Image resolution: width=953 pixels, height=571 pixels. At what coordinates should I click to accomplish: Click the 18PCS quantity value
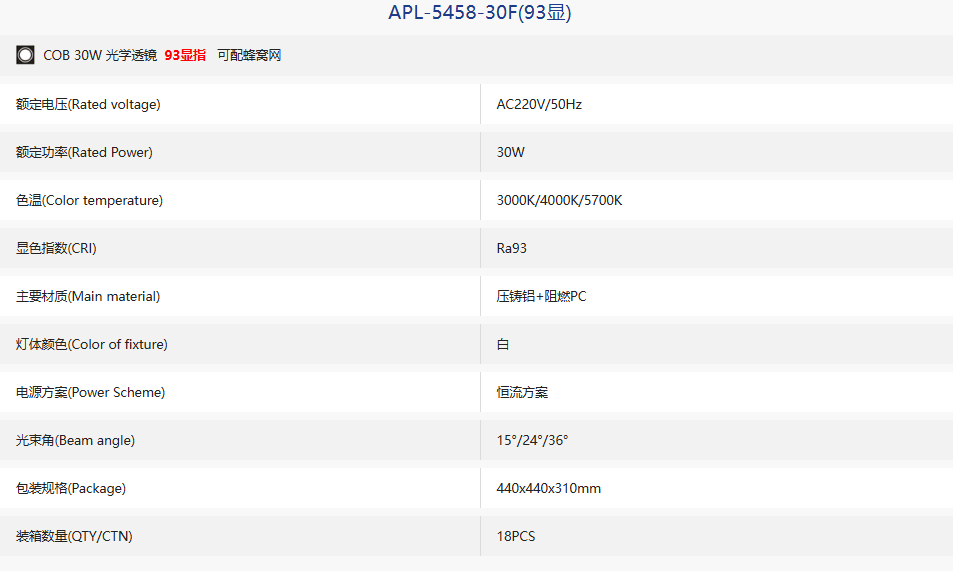(516, 536)
